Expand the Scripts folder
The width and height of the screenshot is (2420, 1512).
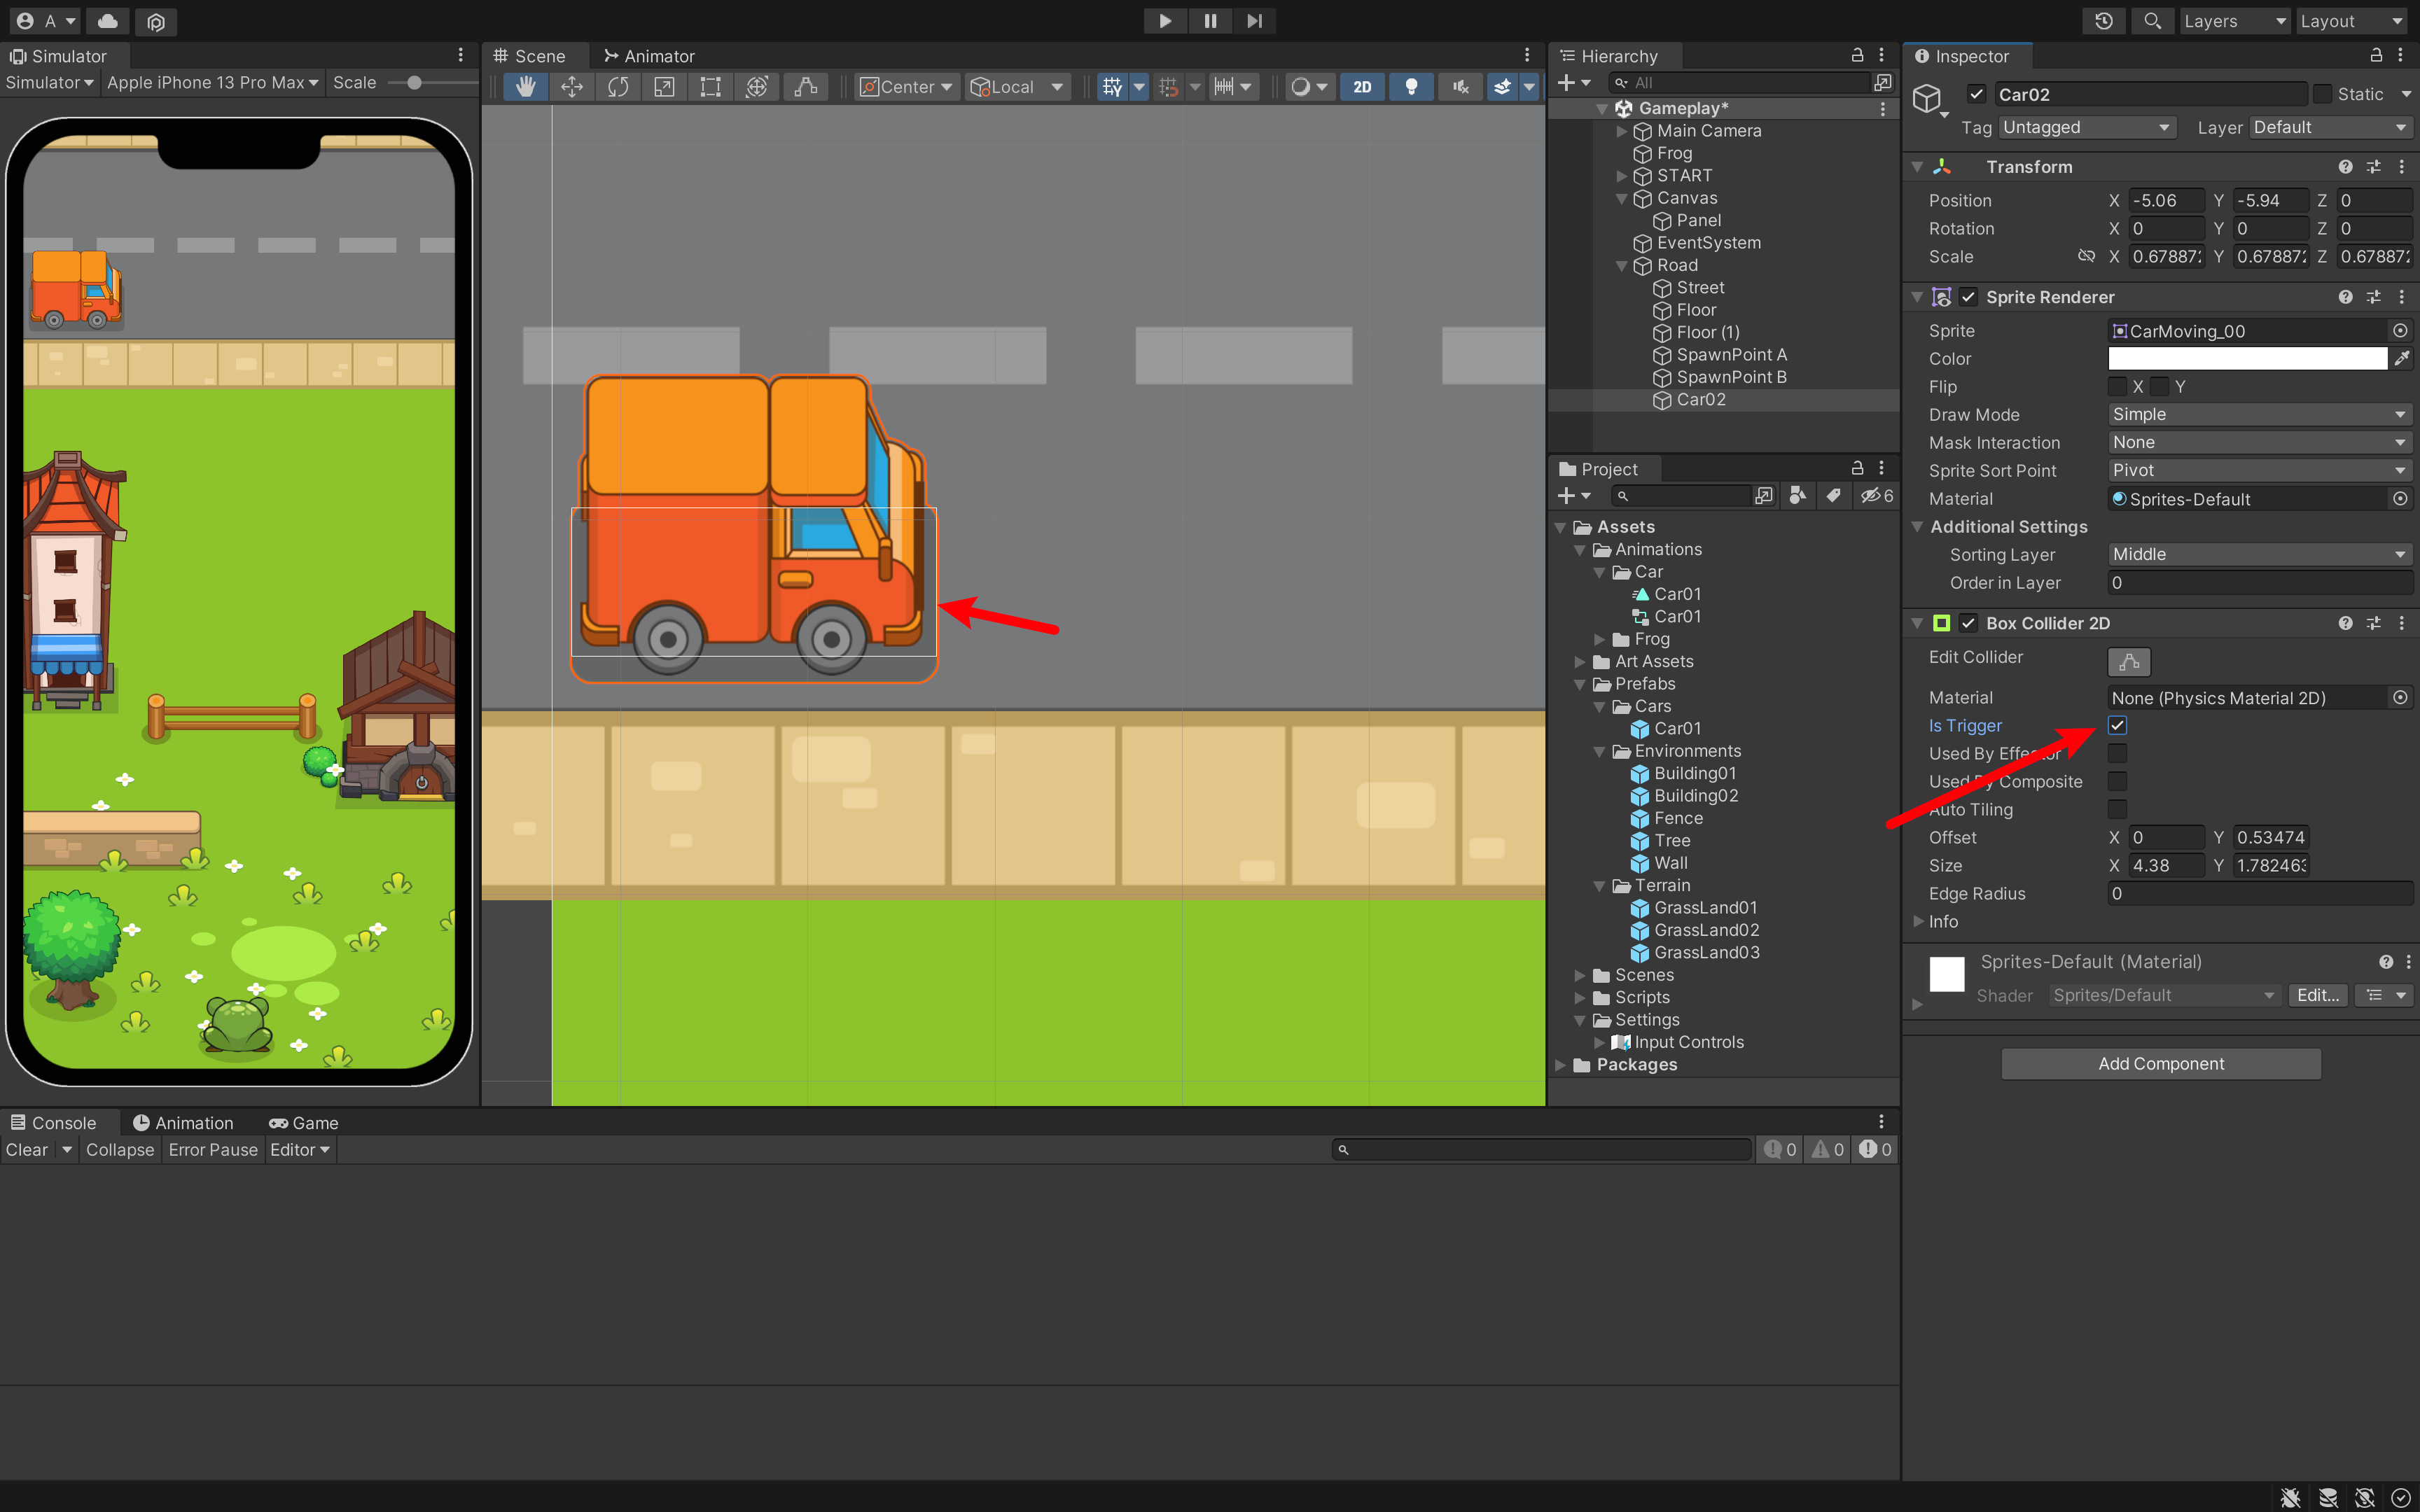click(x=1579, y=997)
